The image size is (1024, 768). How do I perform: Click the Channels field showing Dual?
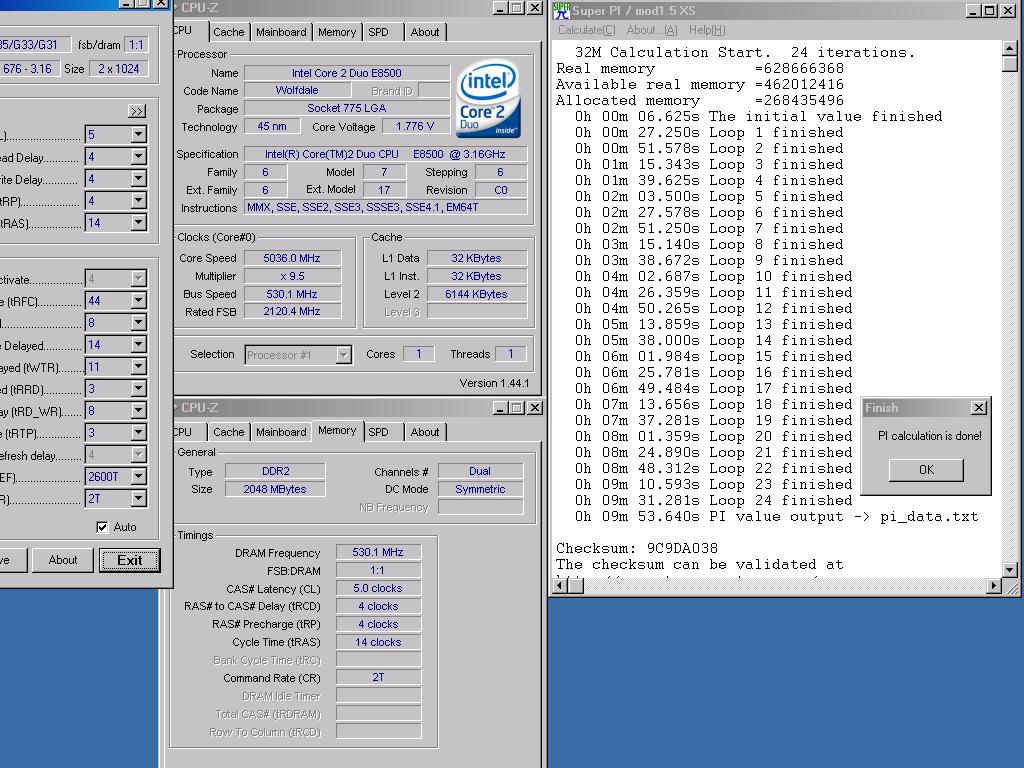pyautogui.click(x=480, y=471)
